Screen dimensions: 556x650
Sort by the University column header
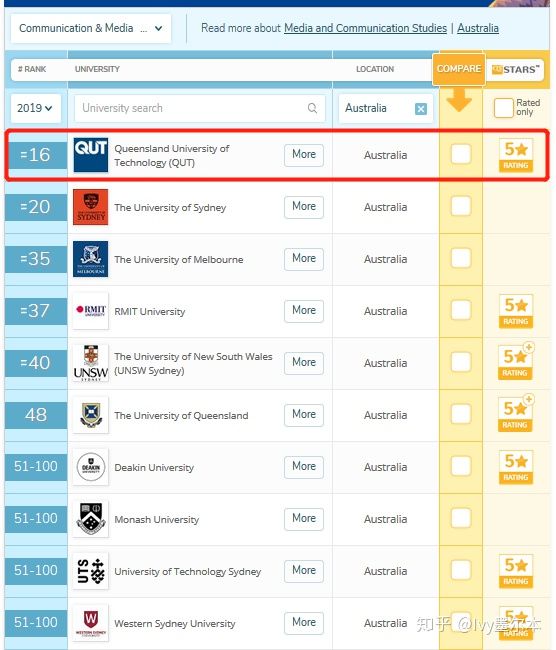[97, 69]
